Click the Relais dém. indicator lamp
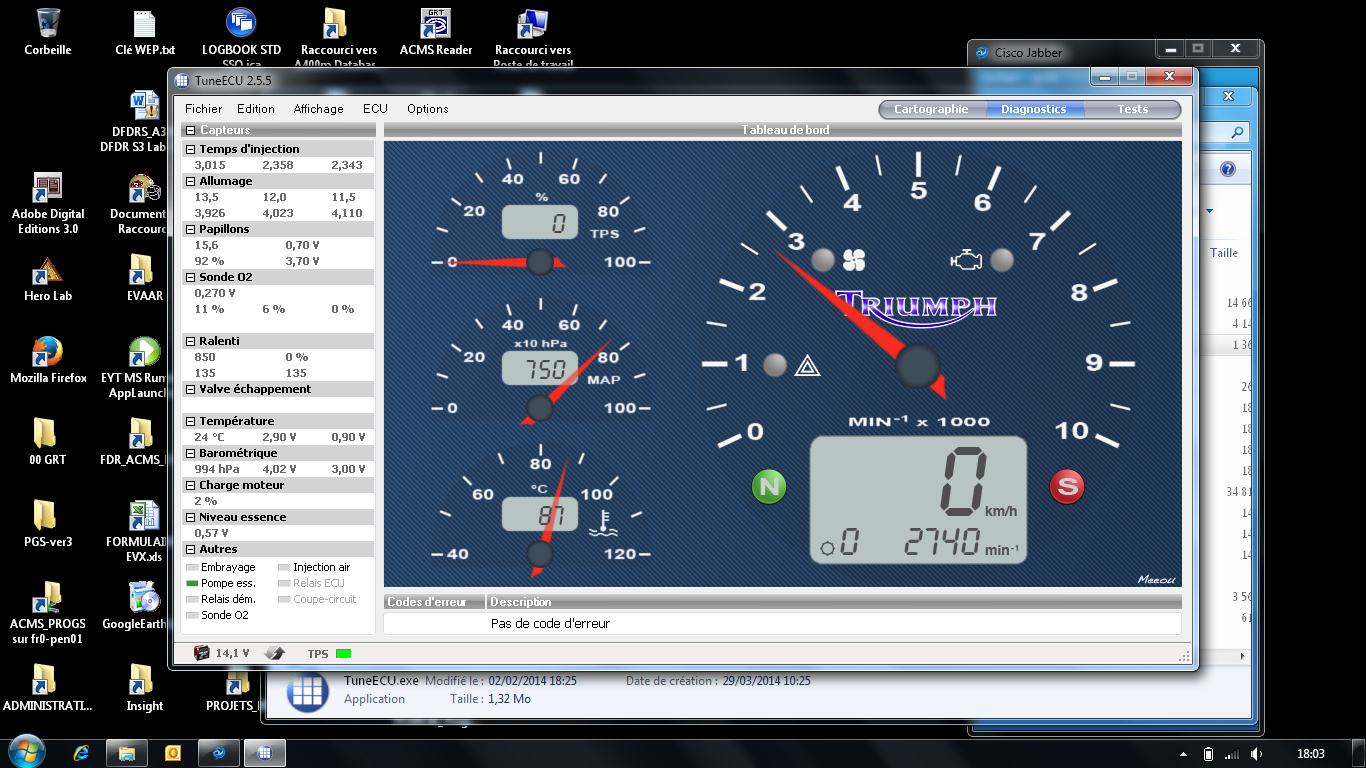This screenshot has height=768, width=1366. point(193,600)
